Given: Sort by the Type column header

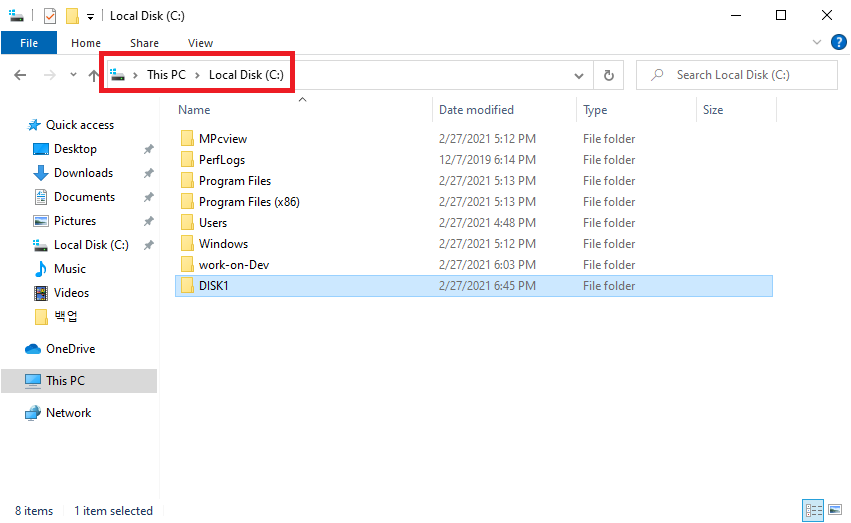Looking at the screenshot, I should [595, 110].
